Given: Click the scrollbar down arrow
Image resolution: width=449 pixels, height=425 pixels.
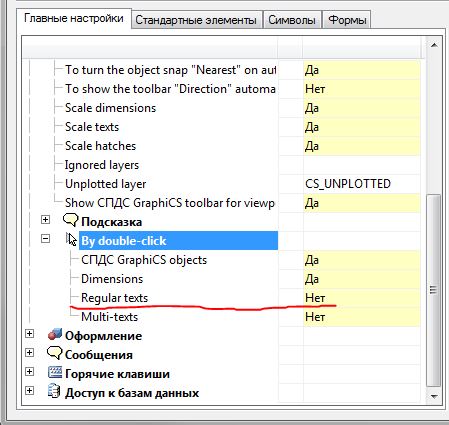Looking at the screenshot, I should (x=434, y=396).
